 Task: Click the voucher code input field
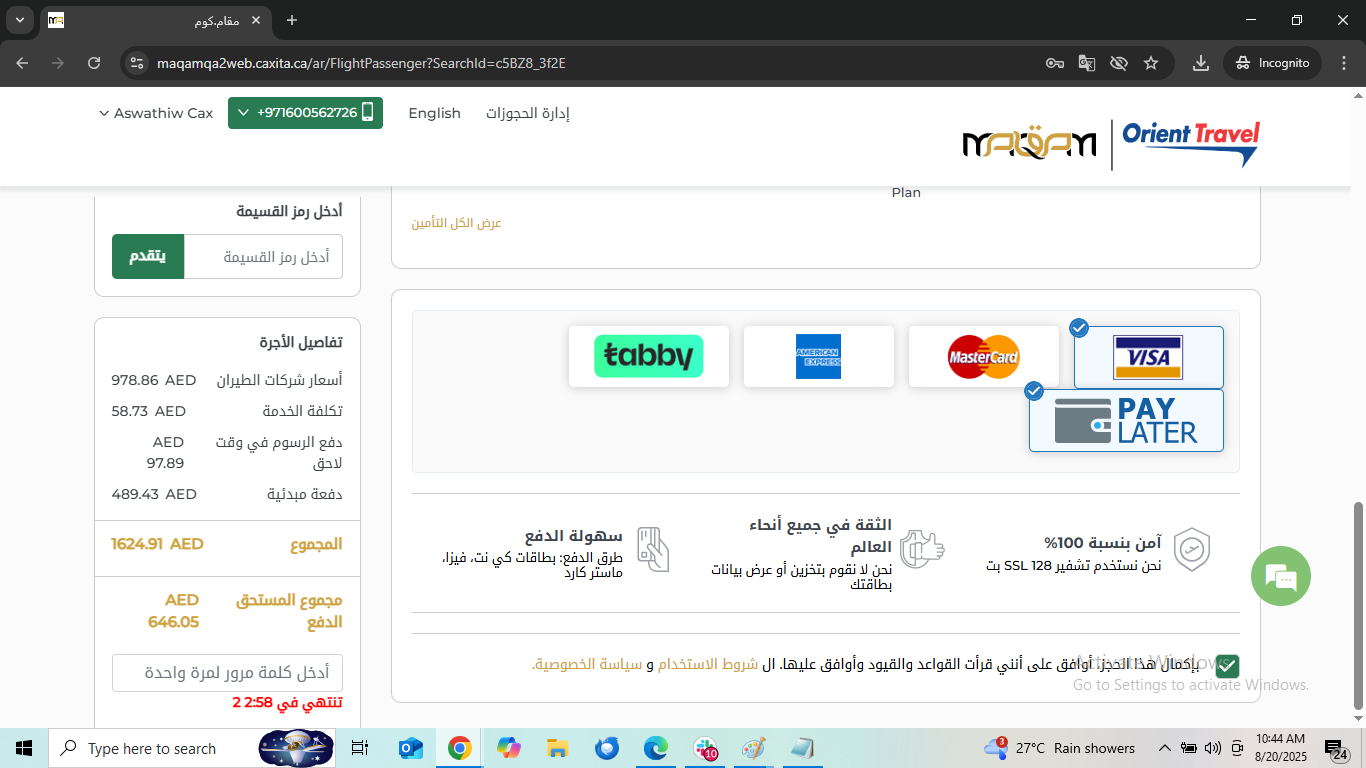[263, 257]
